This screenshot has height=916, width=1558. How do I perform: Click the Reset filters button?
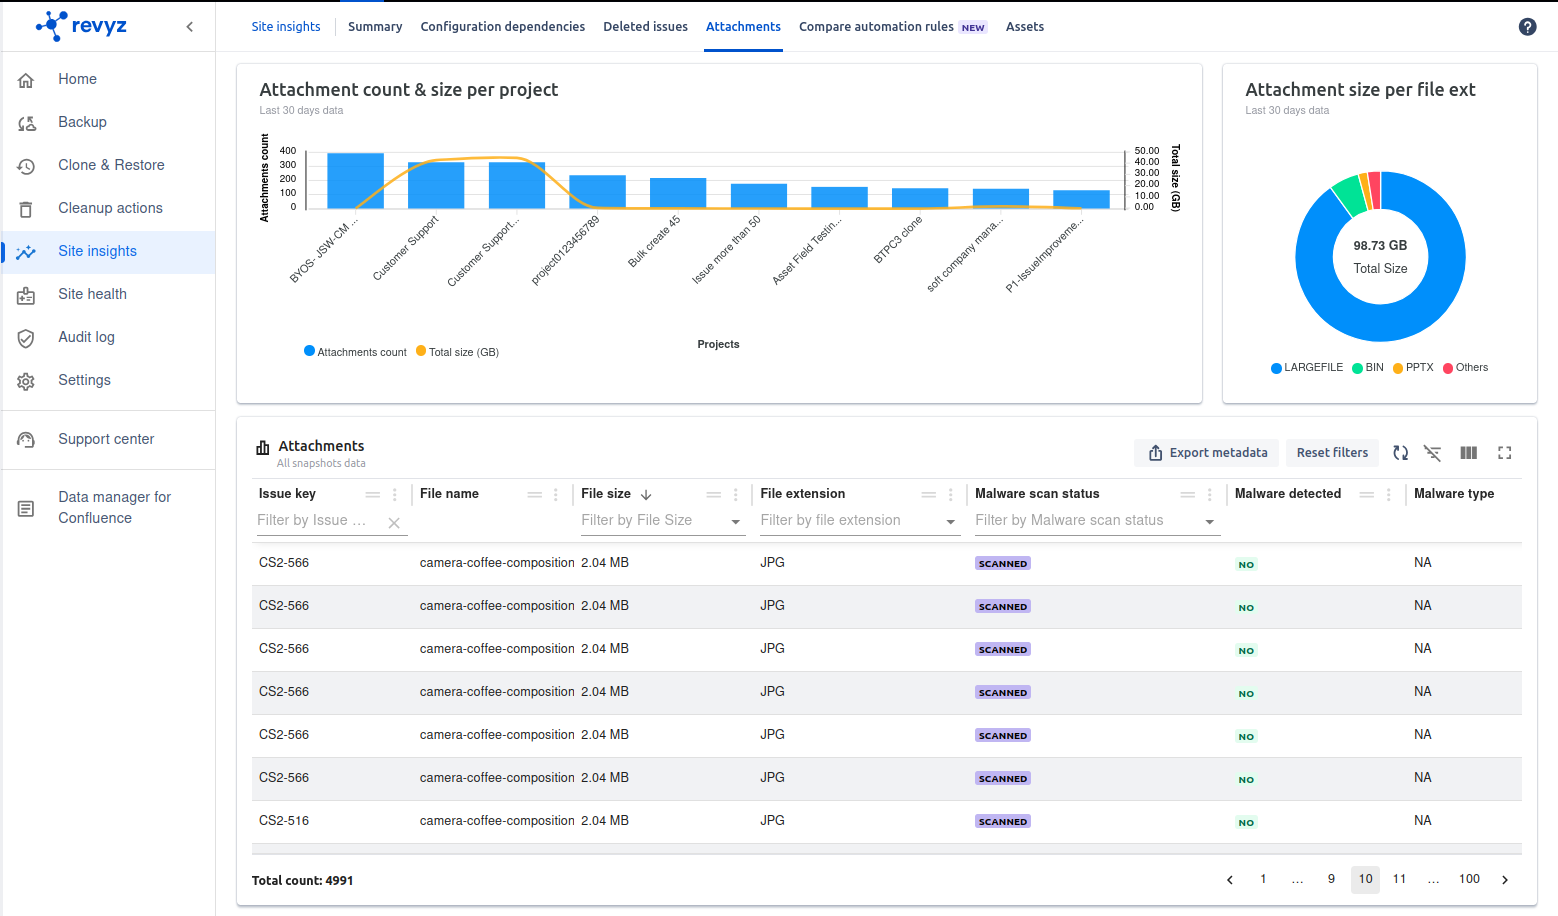(x=1332, y=453)
